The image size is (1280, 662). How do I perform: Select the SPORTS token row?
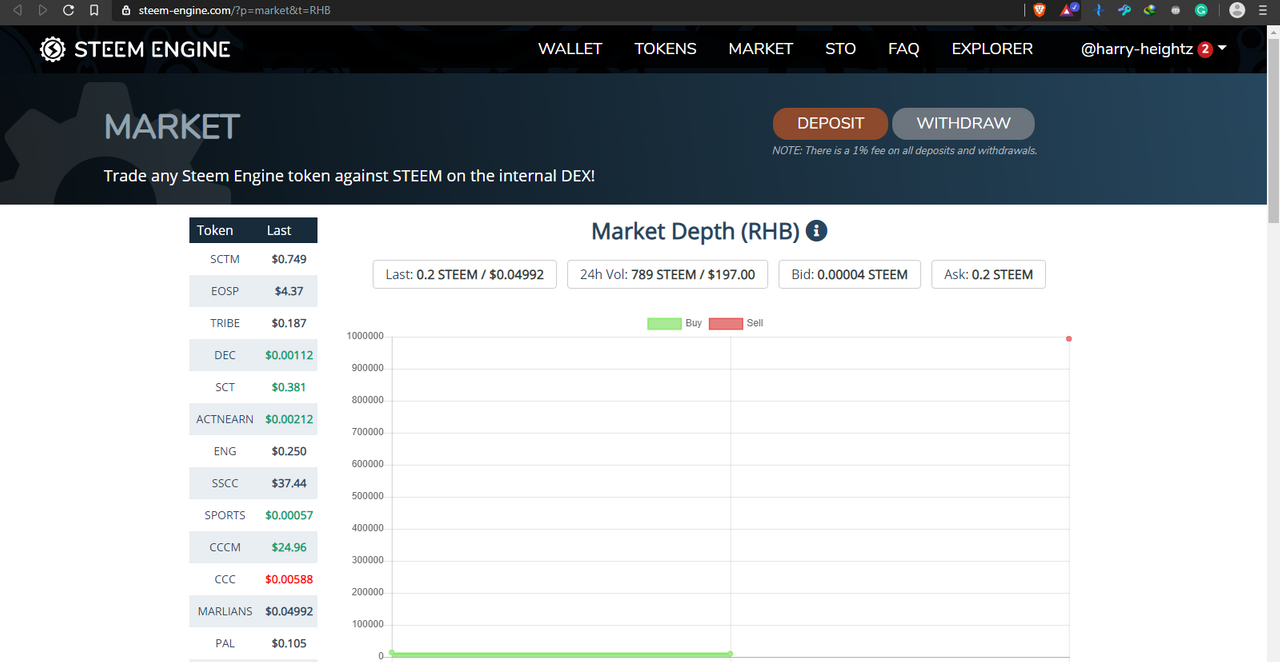pyautogui.click(x=253, y=515)
